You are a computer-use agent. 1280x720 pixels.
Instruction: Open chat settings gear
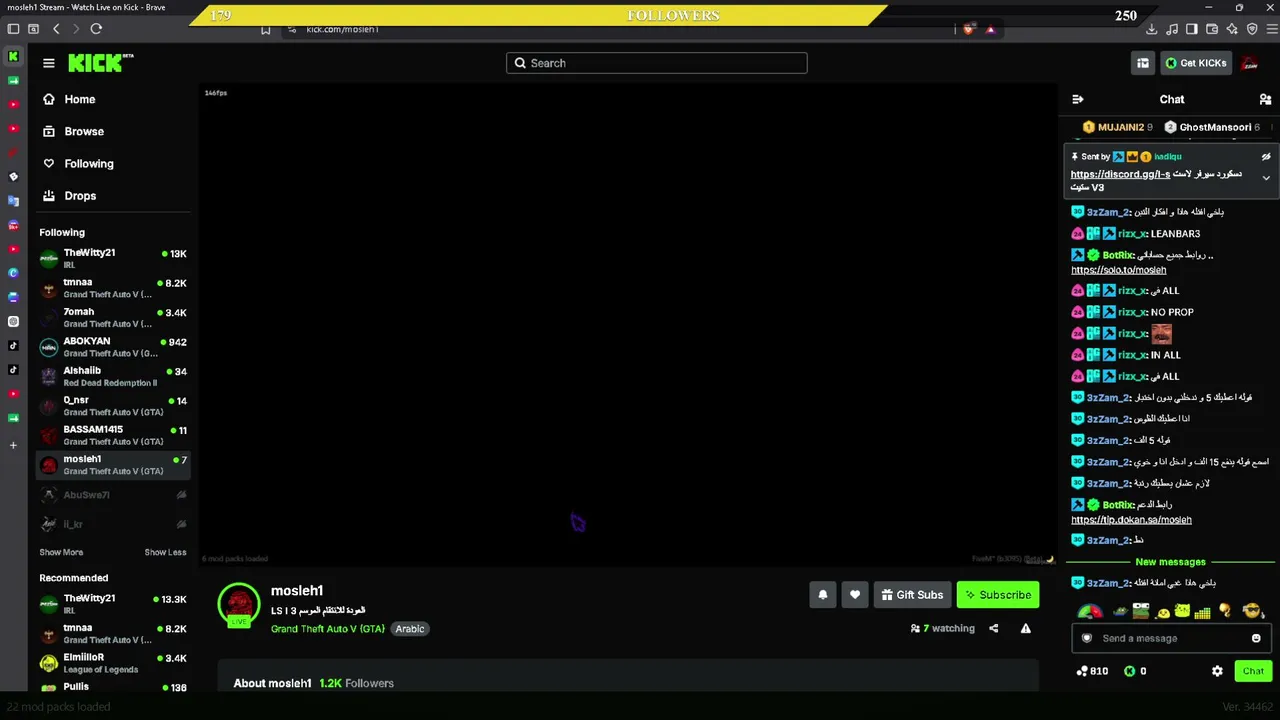tap(1217, 671)
